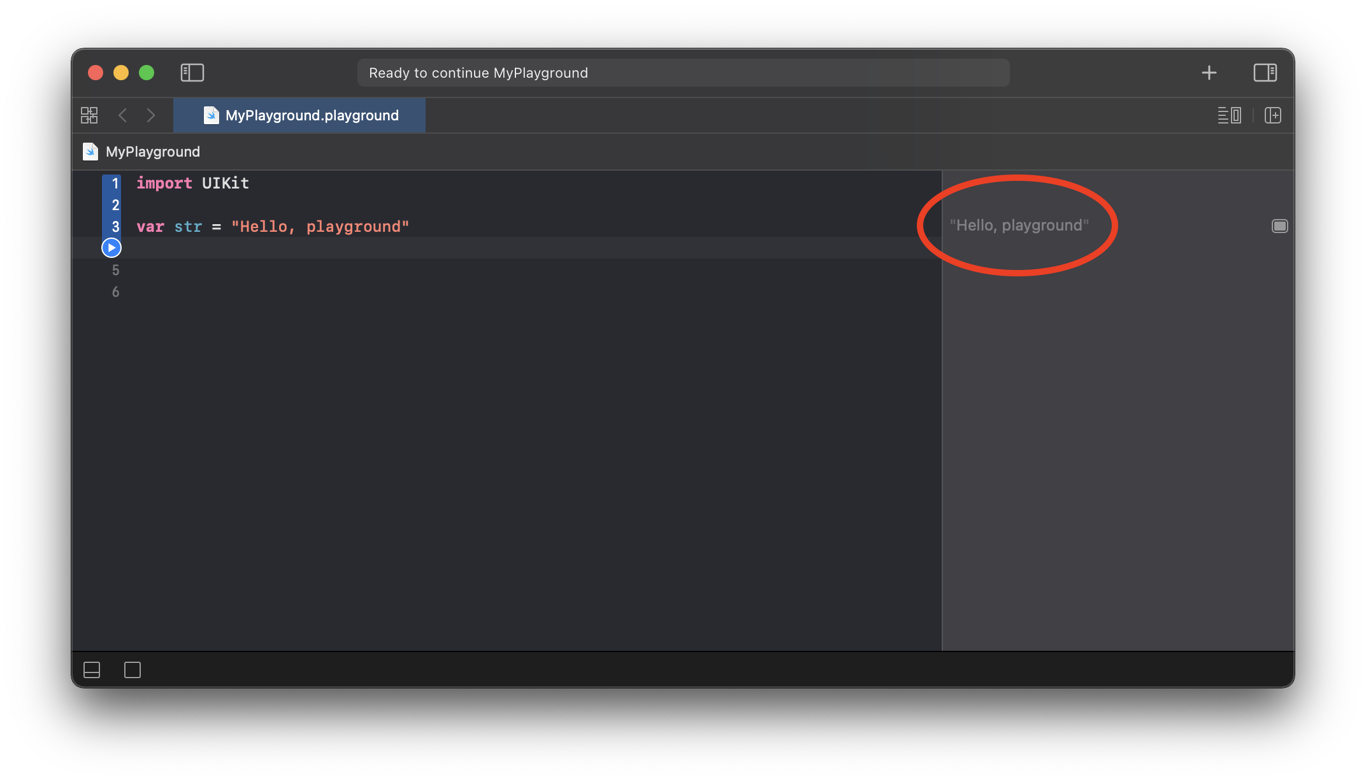Image resolution: width=1366 pixels, height=782 pixels.
Task: Open the related items grid icon
Action: click(89, 116)
